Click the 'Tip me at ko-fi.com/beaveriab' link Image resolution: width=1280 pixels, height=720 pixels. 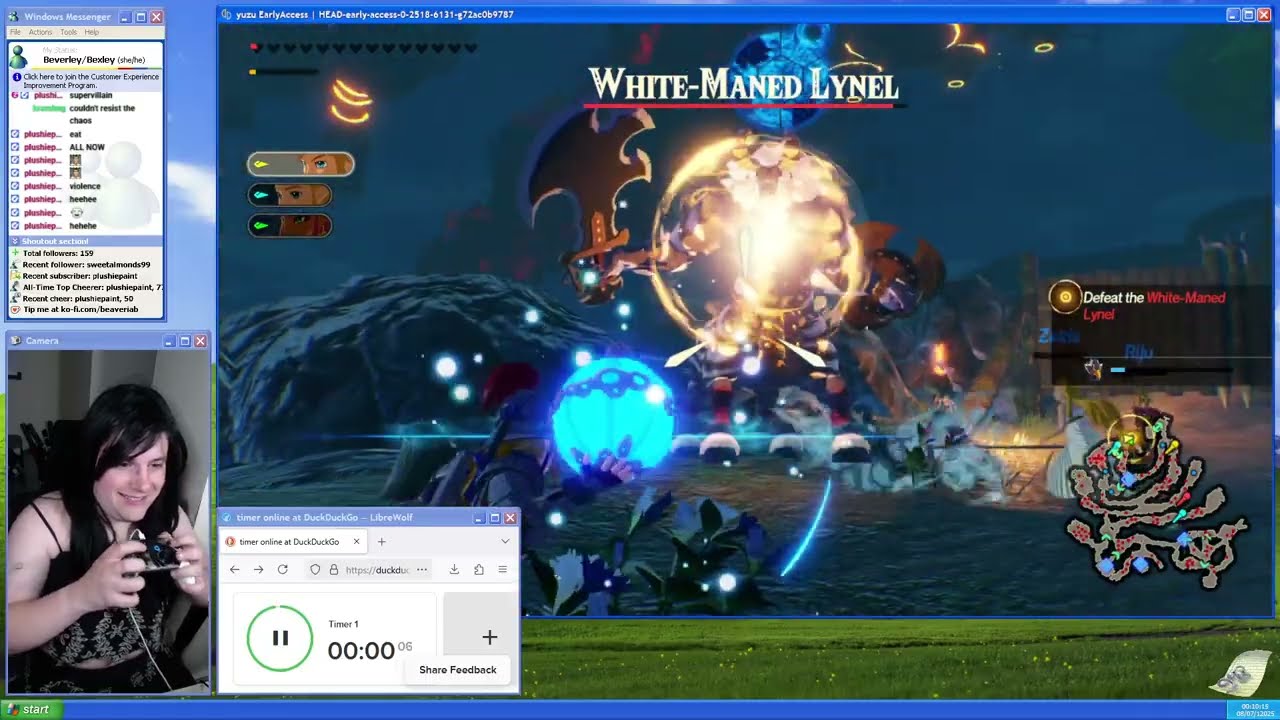coord(80,309)
